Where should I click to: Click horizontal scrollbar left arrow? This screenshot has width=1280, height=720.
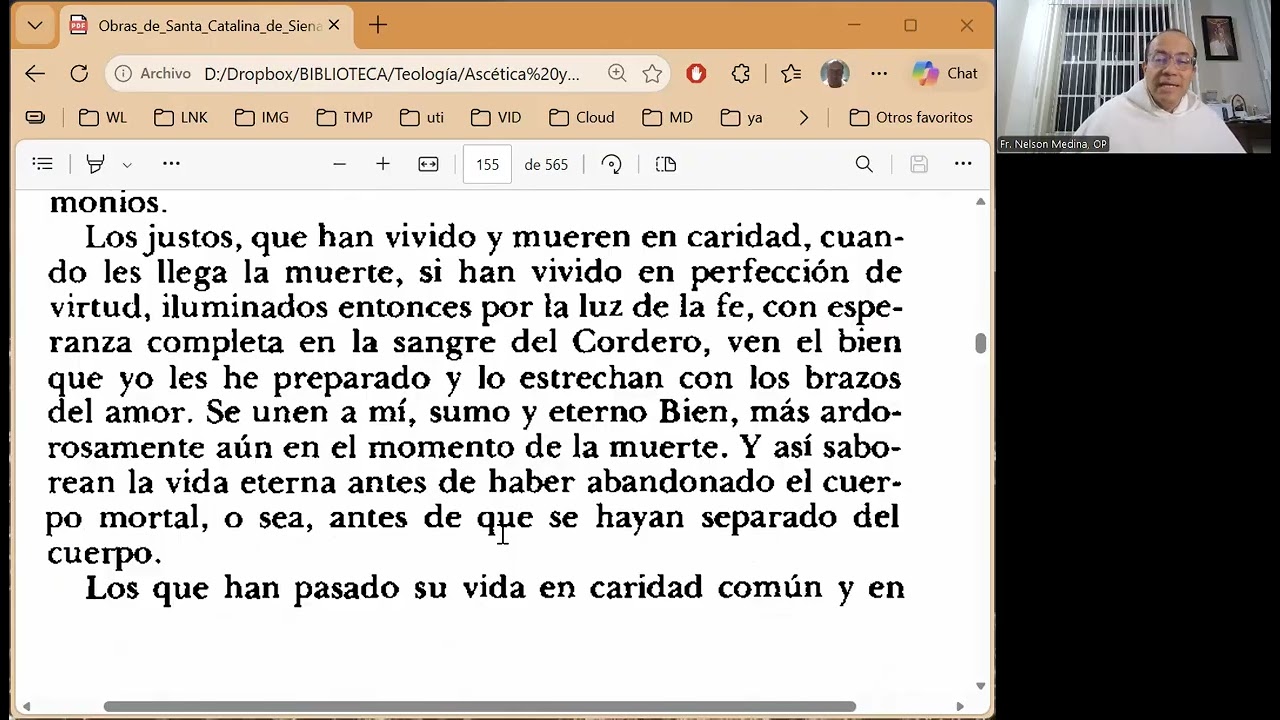click(x=26, y=707)
